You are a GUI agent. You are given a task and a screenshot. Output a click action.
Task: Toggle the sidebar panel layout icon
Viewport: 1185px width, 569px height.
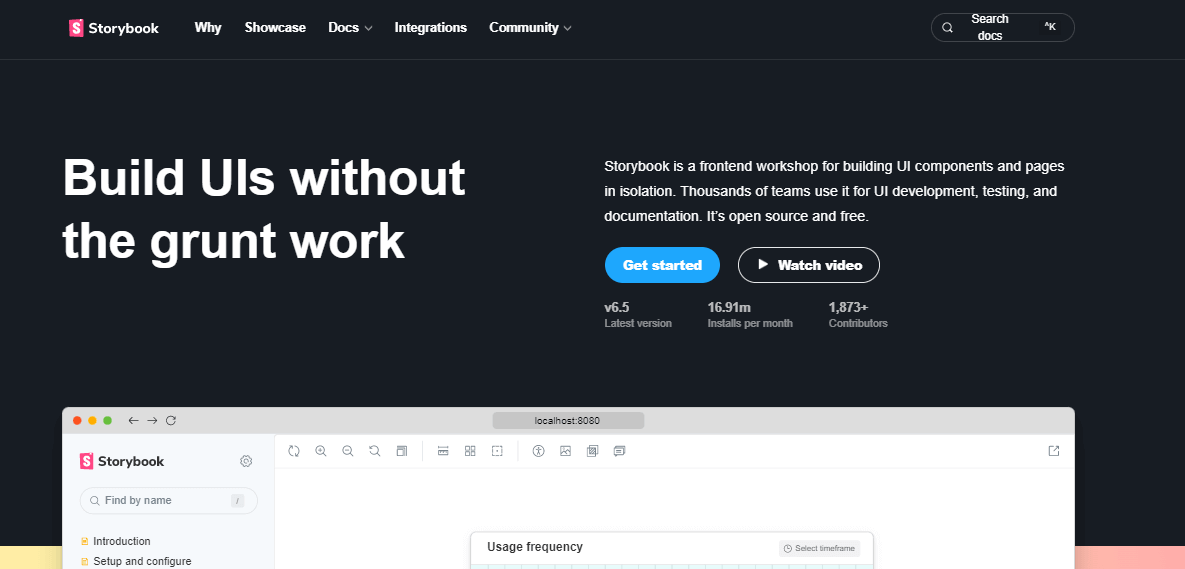tap(401, 451)
